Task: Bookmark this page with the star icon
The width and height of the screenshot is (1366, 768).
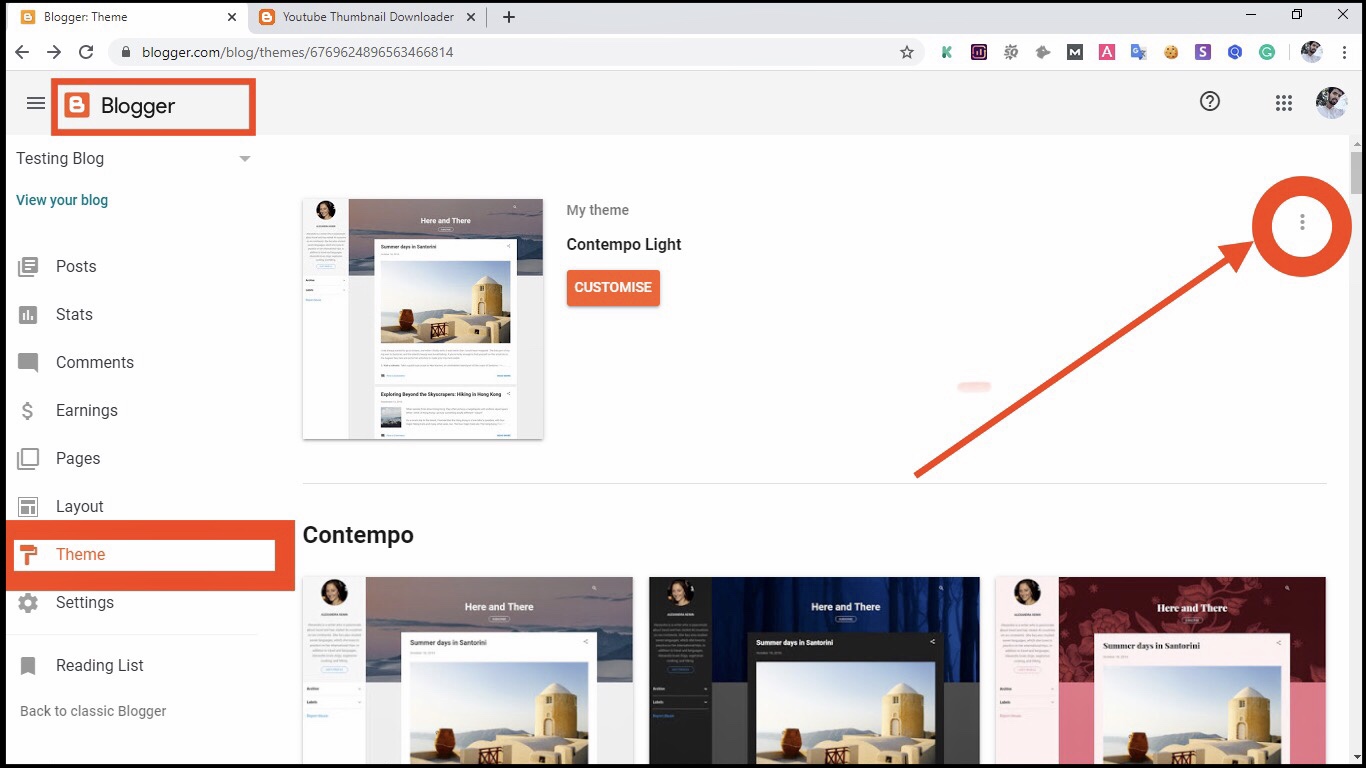Action: [x=907, y=52]
